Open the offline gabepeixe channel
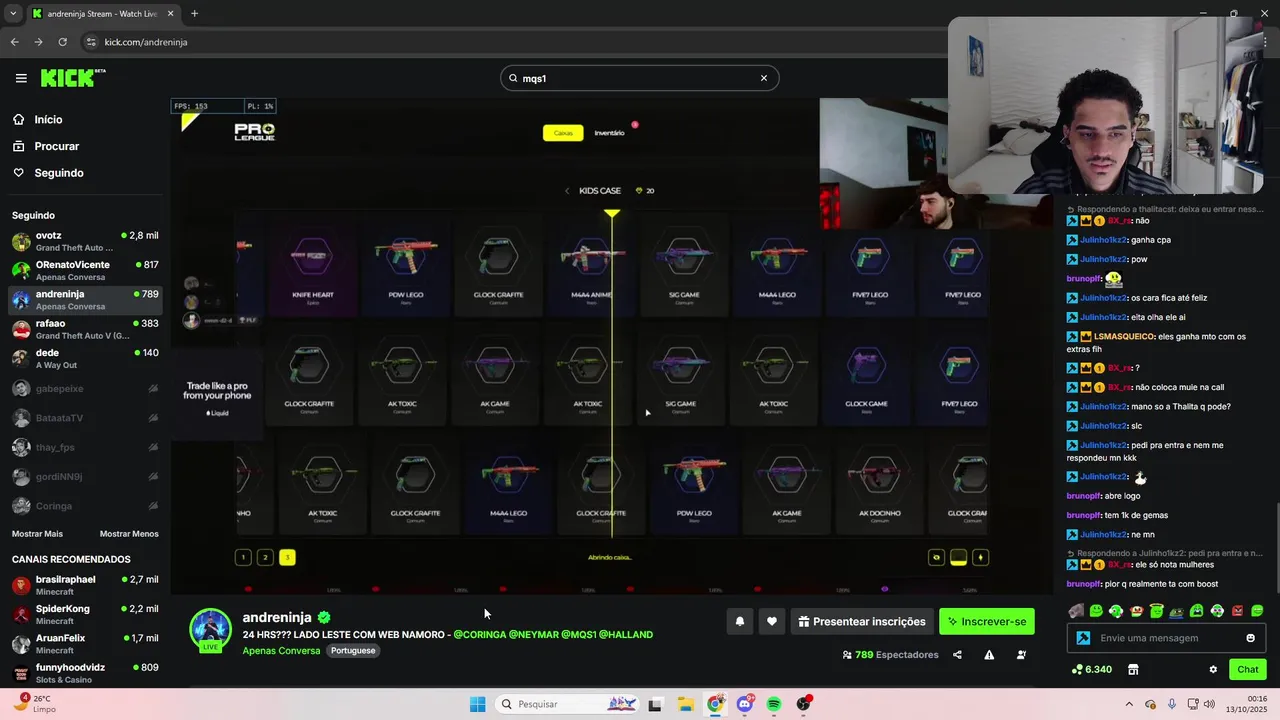The height and width of the screenshot is (720, 1280). [85, 388]
